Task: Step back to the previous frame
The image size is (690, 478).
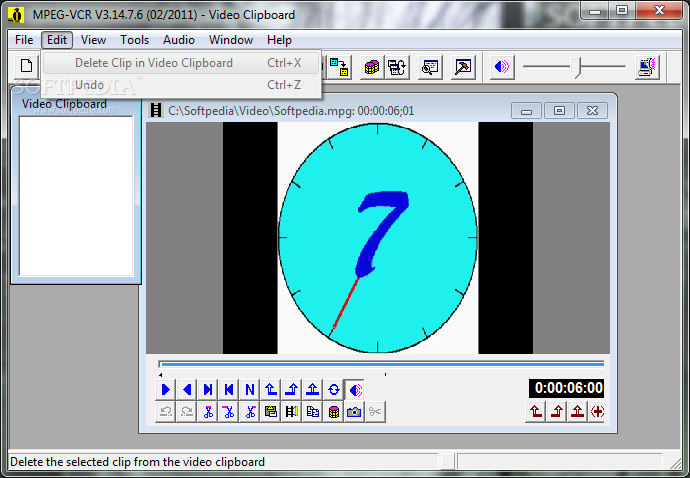Action: tap(229, 390)
